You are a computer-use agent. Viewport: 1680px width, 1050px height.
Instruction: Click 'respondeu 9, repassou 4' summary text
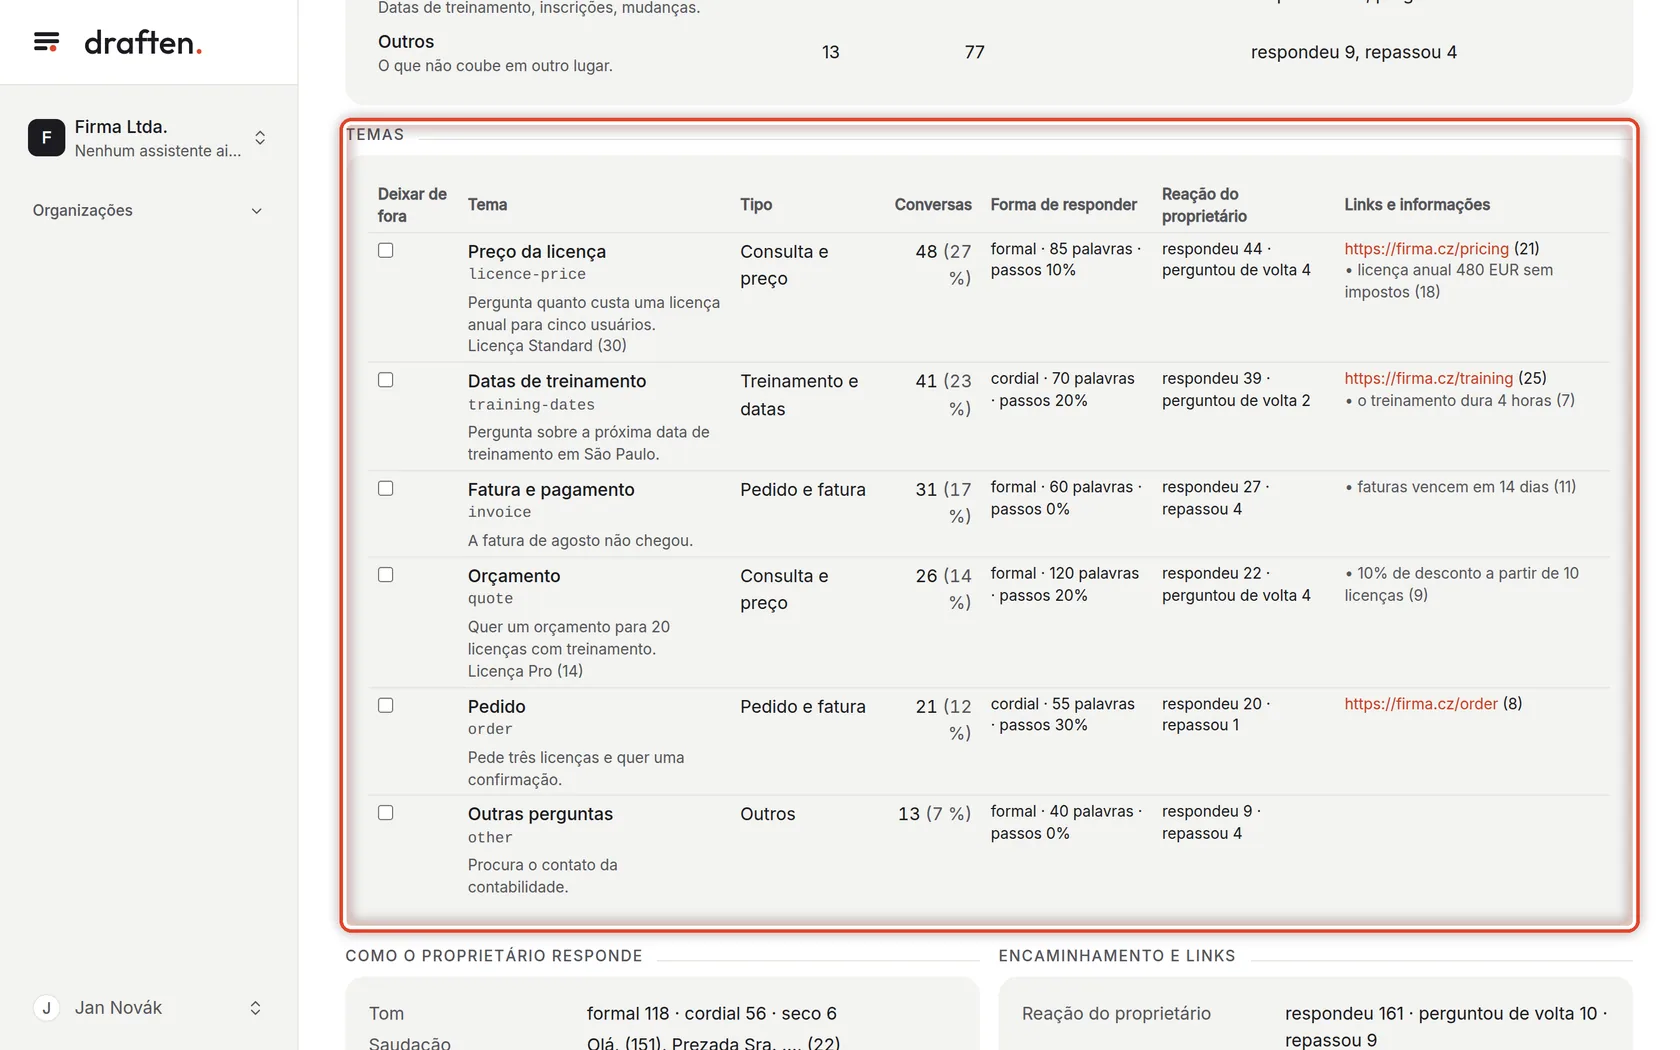click(1354, 52)
